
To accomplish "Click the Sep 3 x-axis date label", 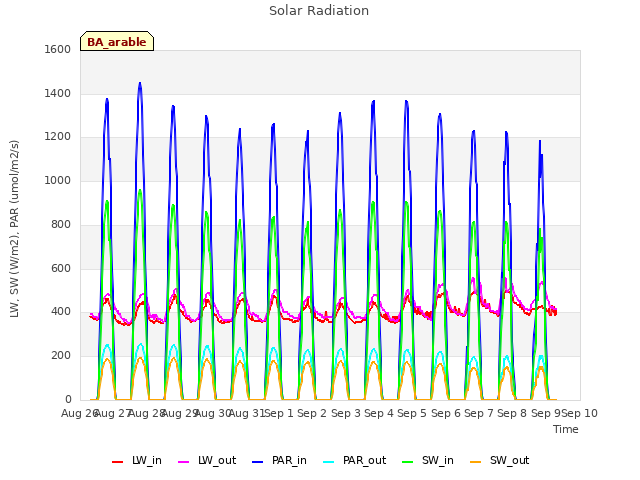I will pos(346,413).
